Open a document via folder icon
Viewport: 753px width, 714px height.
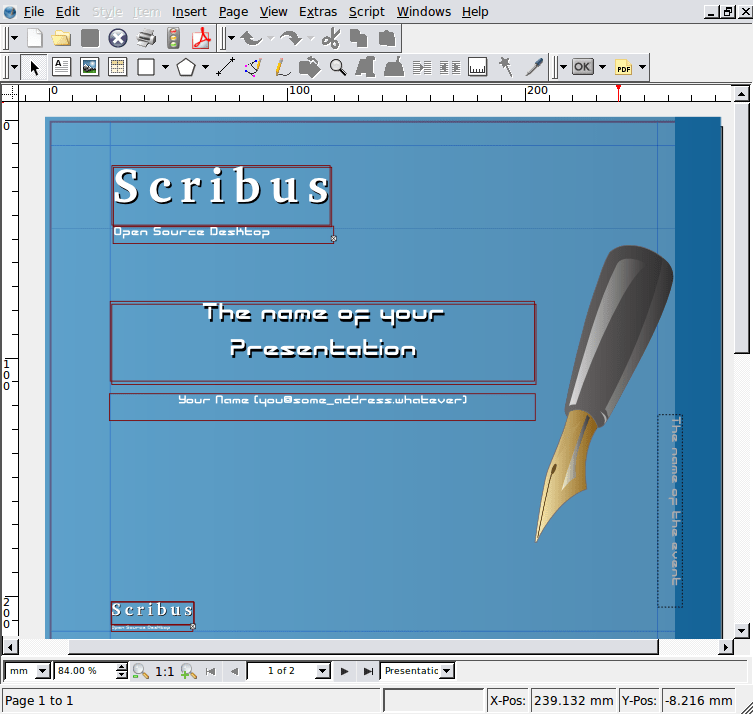click(61, 38)
